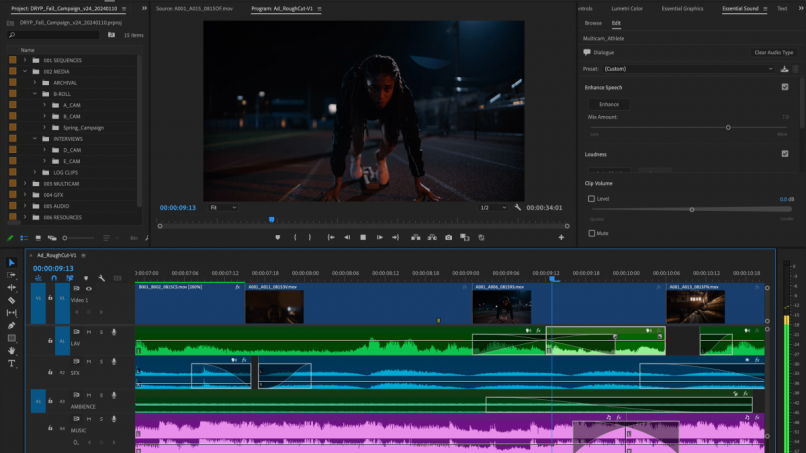Image resolution: width=806 pixels, height=453 pixels.
Task: Click Program monitor playhead marker
Action: coord(271,220)
